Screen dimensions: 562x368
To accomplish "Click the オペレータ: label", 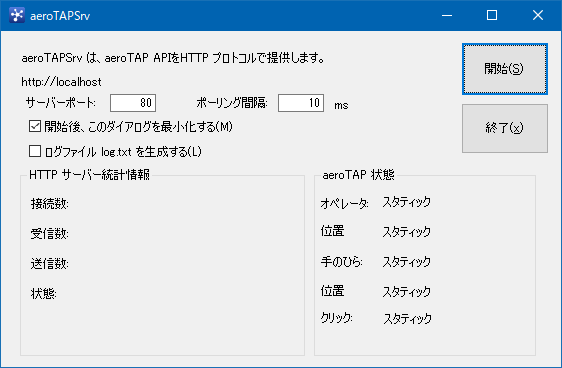I will [344, 203].
